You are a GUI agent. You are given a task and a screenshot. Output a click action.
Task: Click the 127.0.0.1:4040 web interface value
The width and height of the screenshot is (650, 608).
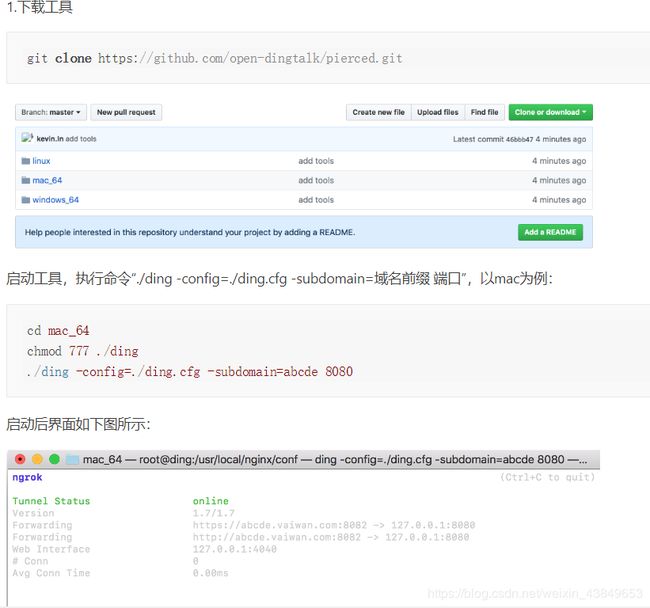(x=235, y=549)
